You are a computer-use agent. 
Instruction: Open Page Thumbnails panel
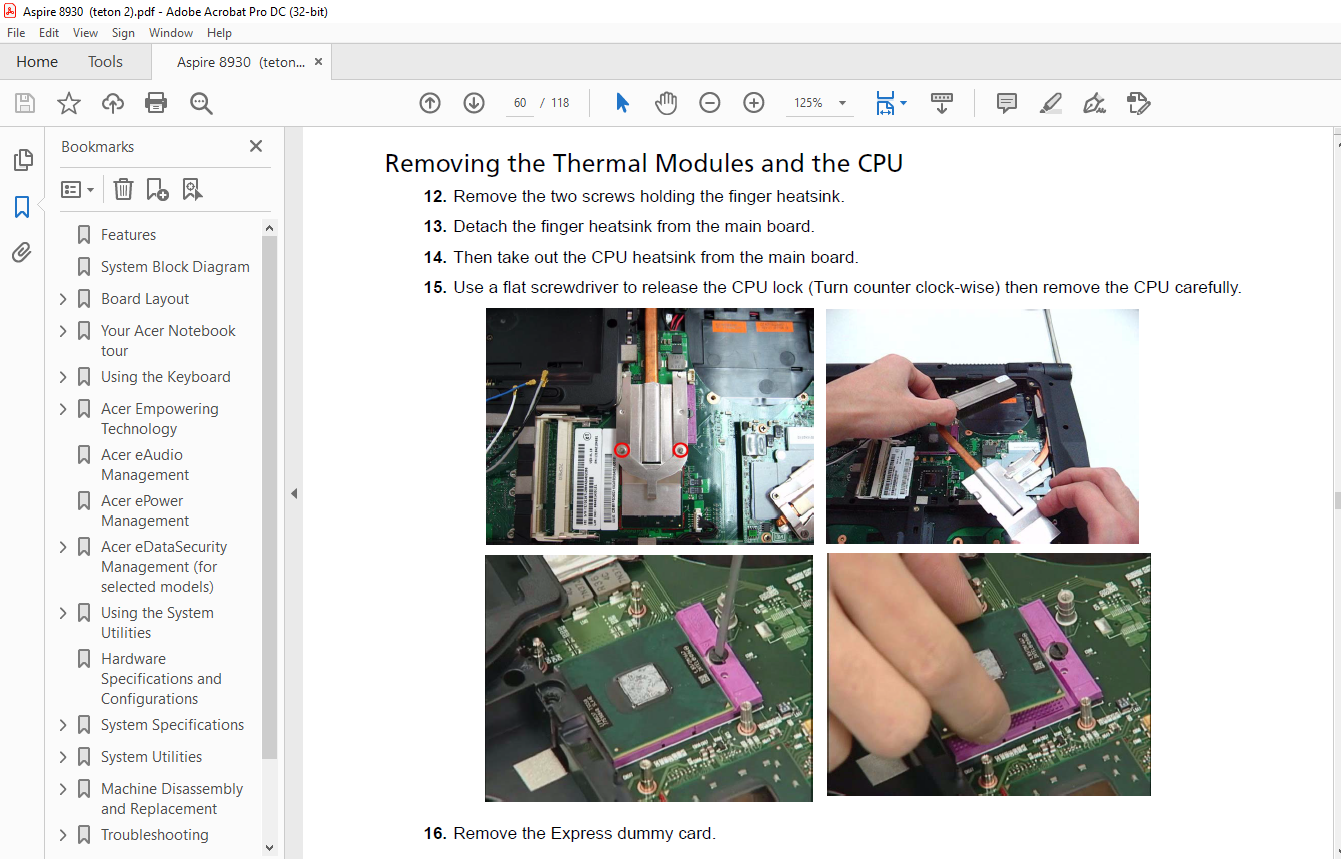click(x=22, y=160)
